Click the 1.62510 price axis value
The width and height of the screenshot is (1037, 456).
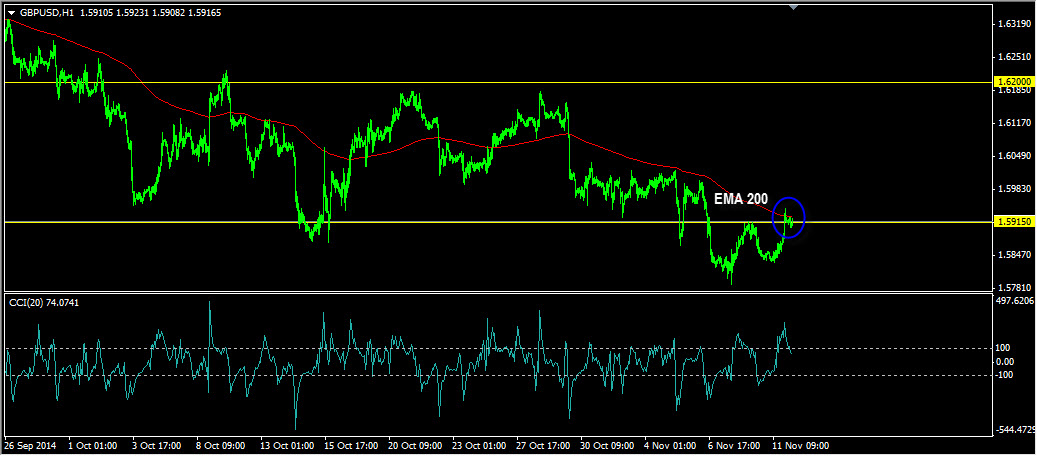(1015, 57)
